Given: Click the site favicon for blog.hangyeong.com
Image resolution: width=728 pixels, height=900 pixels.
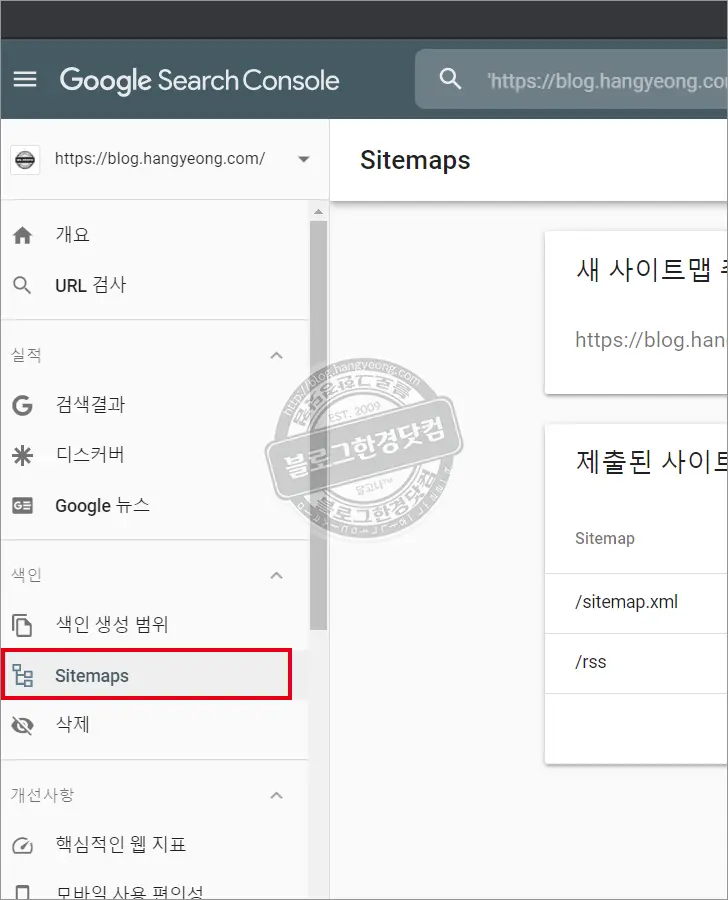Looking at the screenshot, I should click(x=25, y=160).
